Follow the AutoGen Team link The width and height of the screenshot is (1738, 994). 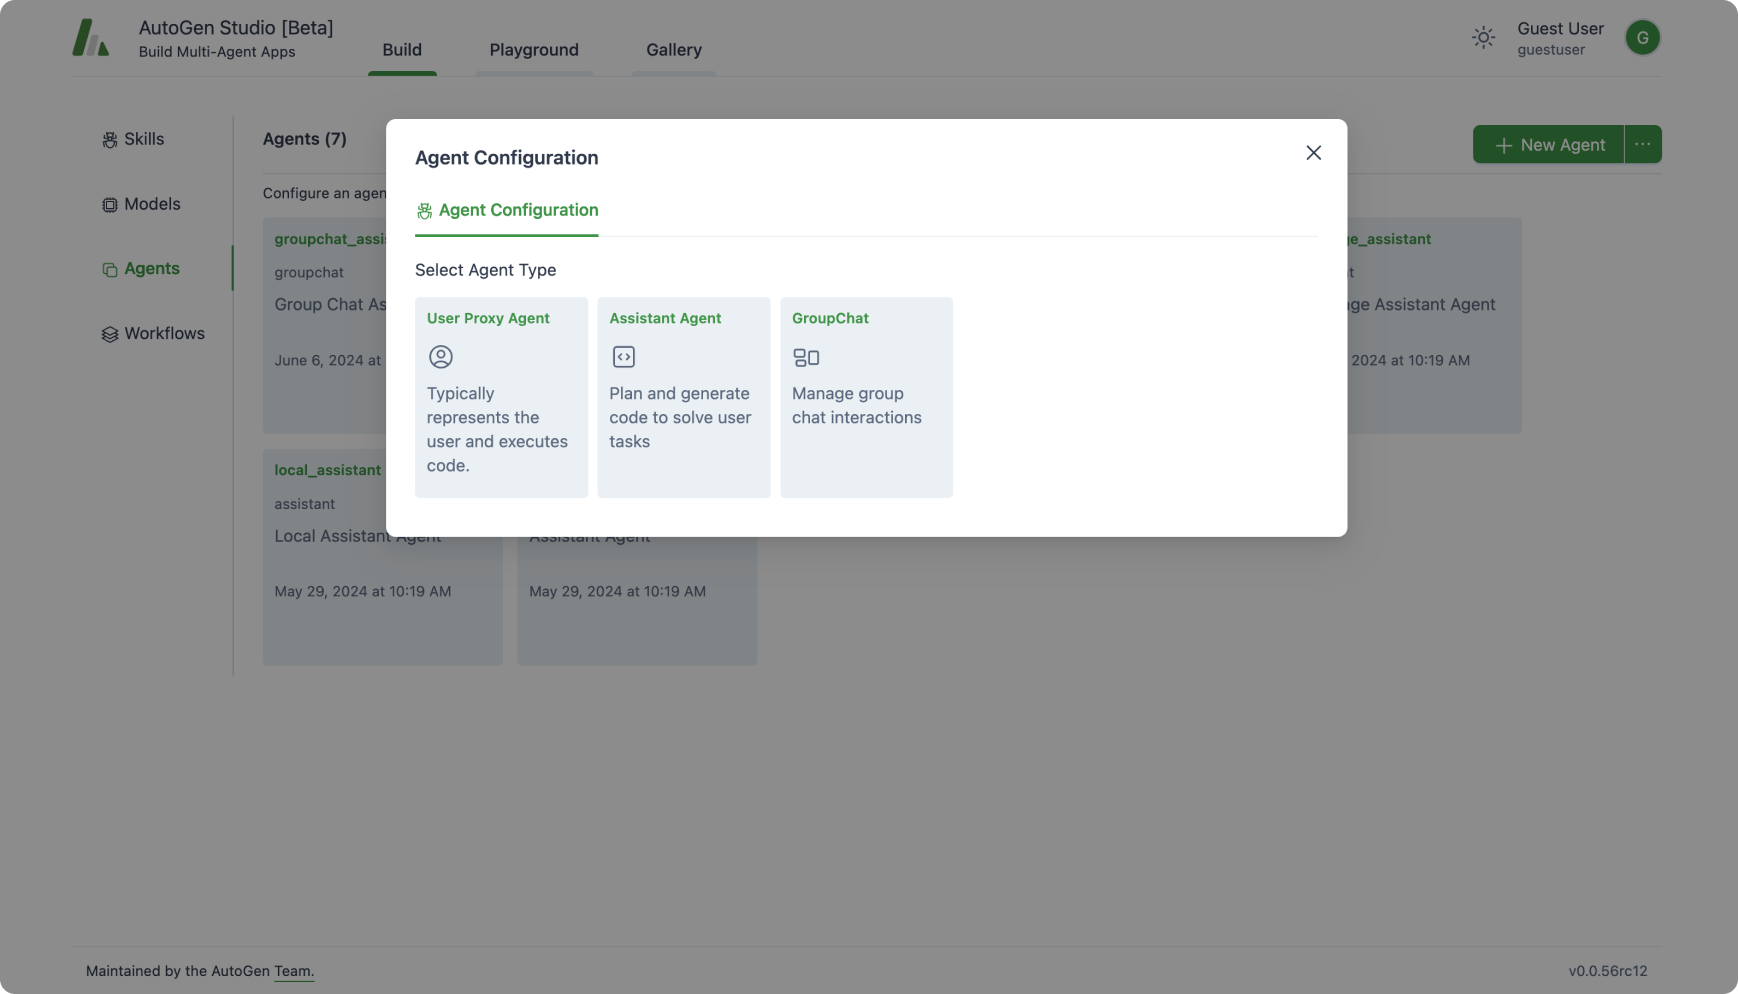click(294, 971)
